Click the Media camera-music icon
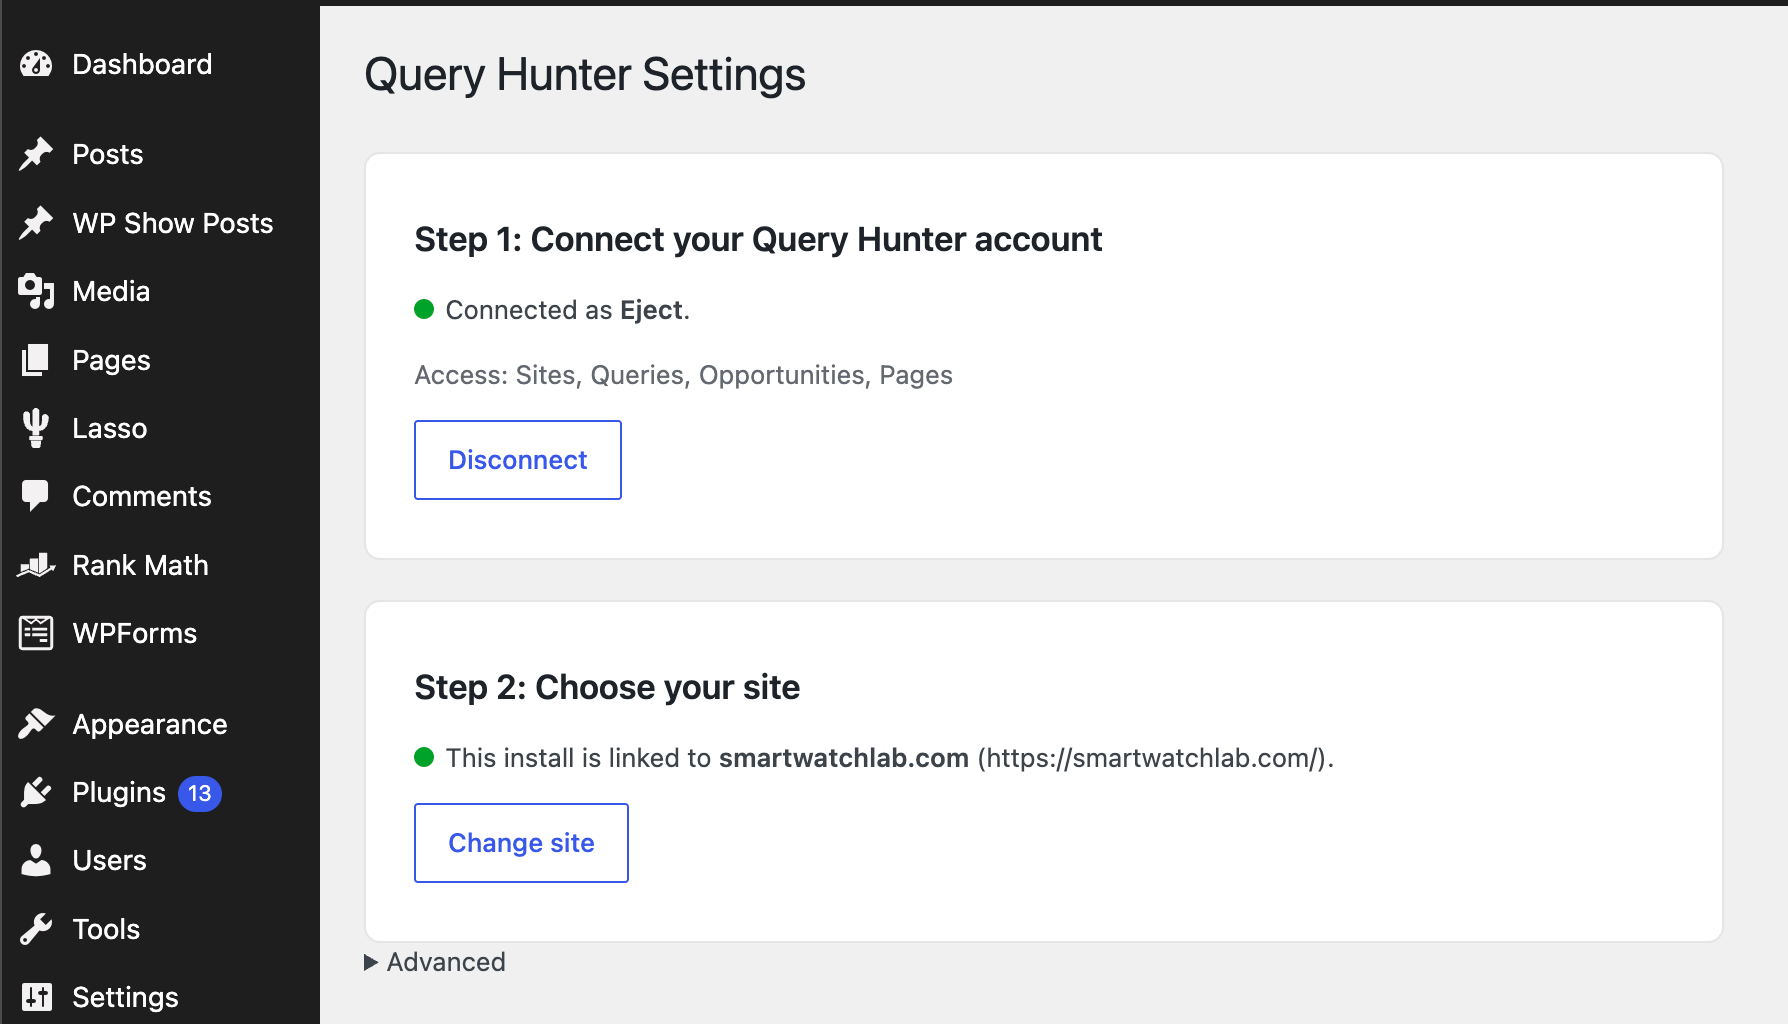Screen dimensions: 1788x1024 pos(36,291)
